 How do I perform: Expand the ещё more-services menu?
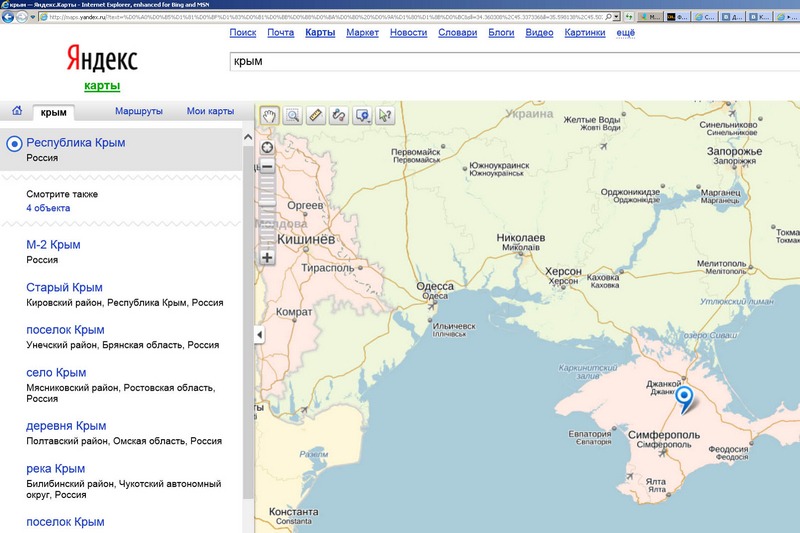click(x=626, y=33)
